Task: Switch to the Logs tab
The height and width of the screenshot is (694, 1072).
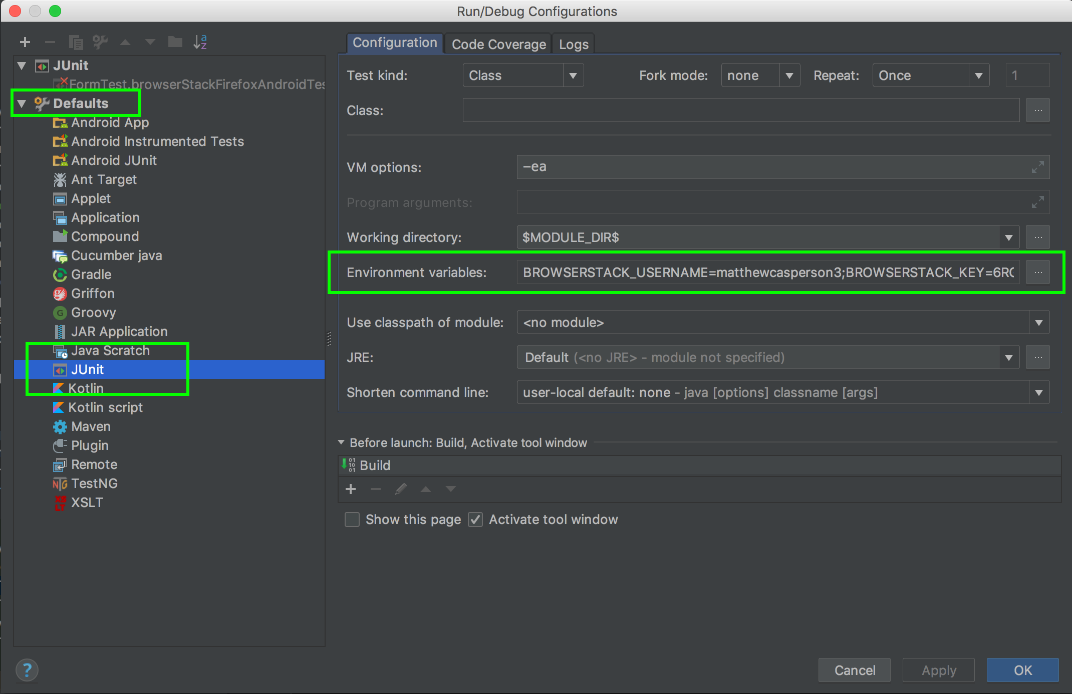Action: pyautogui.click(x=573, y=44)
